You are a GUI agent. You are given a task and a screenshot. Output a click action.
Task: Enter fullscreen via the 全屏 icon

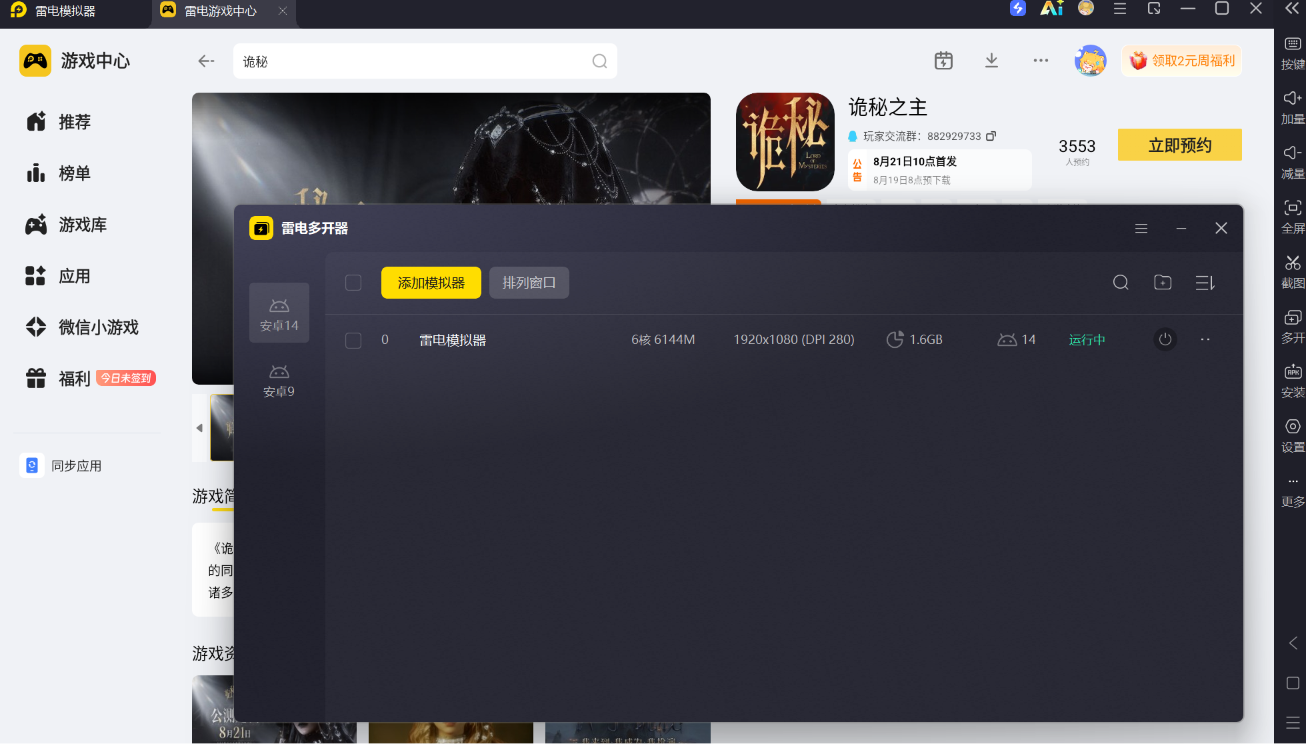click(1292, 208)
